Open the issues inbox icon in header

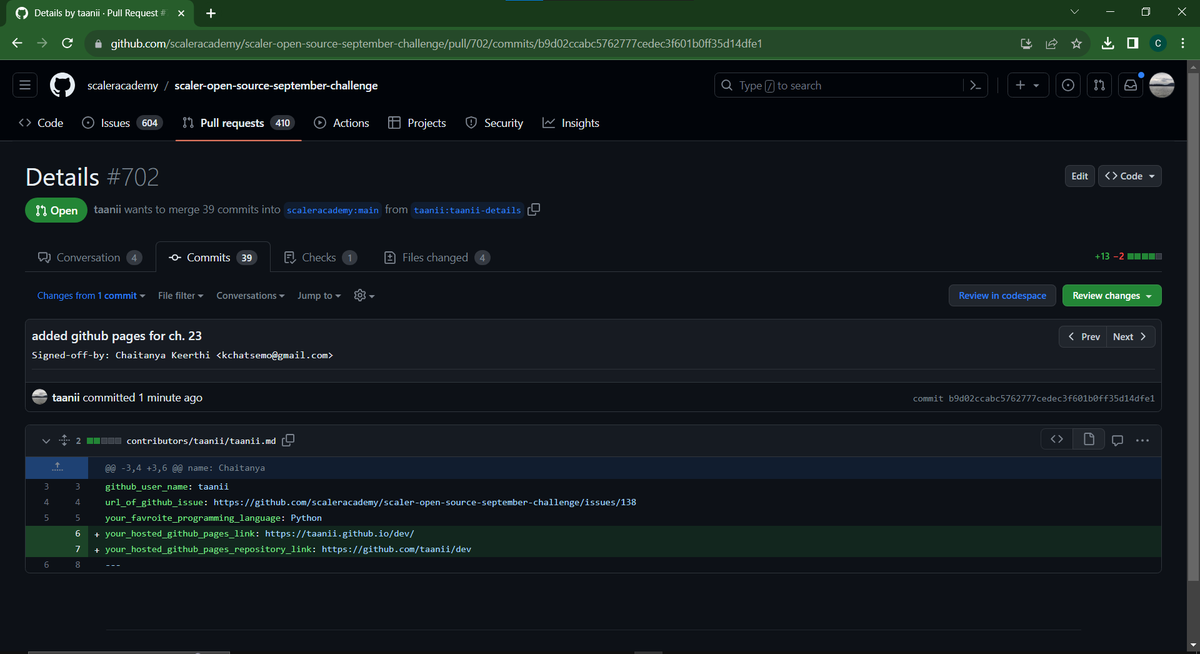click(x=1068, y=86)
